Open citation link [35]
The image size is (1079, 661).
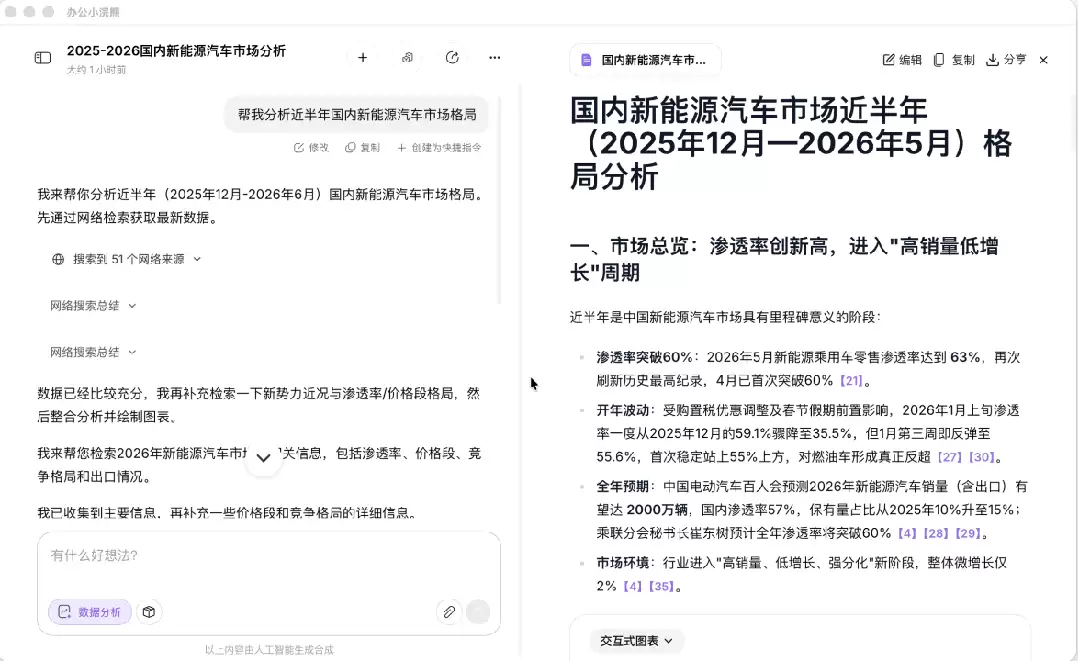click(x=661, y=587)
